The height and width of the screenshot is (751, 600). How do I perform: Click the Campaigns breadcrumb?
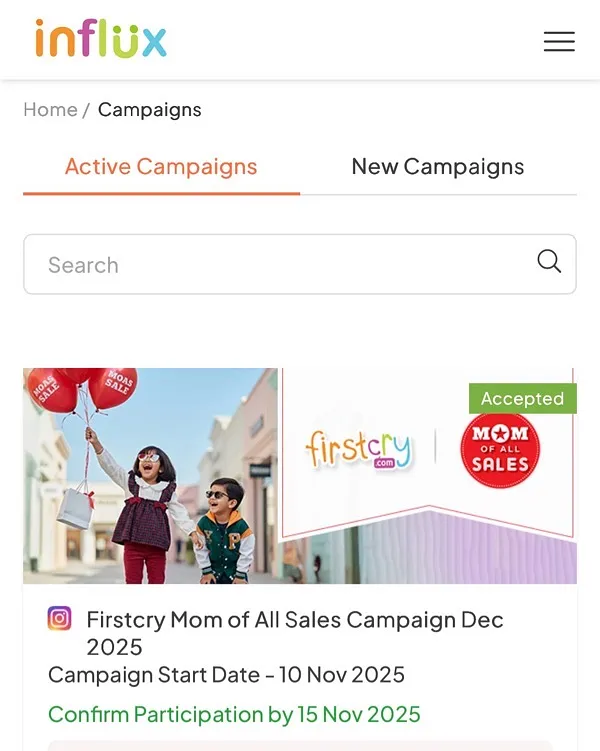coord(150,110)
